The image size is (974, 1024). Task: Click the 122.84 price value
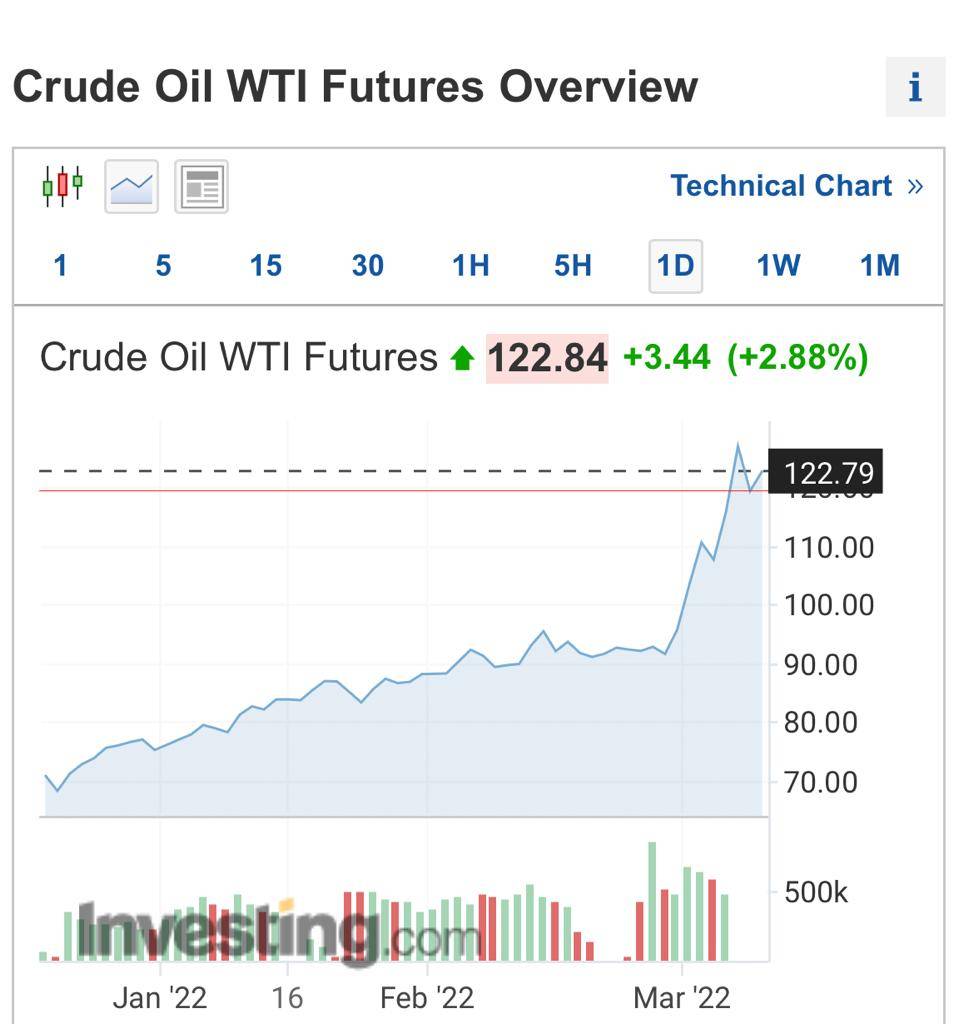click(547, 359)
